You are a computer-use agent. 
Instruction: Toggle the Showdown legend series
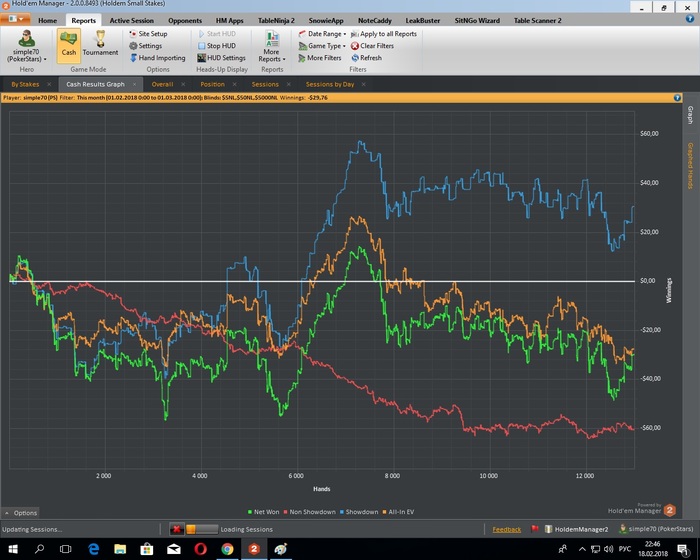[359, 512]
